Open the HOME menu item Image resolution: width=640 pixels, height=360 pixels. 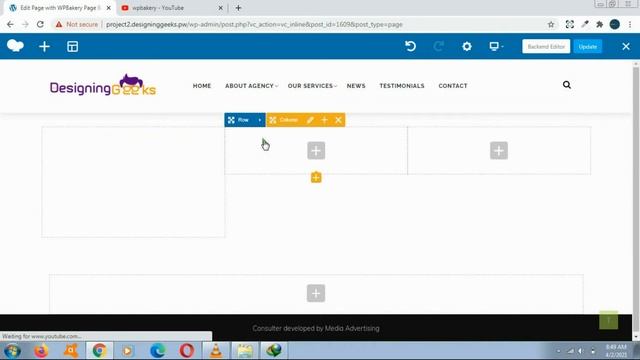point(202,86)
